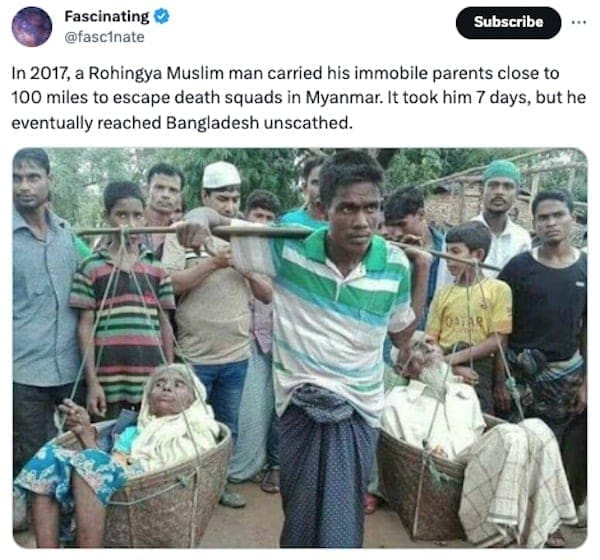Viewport: 600px width, 560px height.
Task: Open the Fascinating profile avatar
Action: 32,27
